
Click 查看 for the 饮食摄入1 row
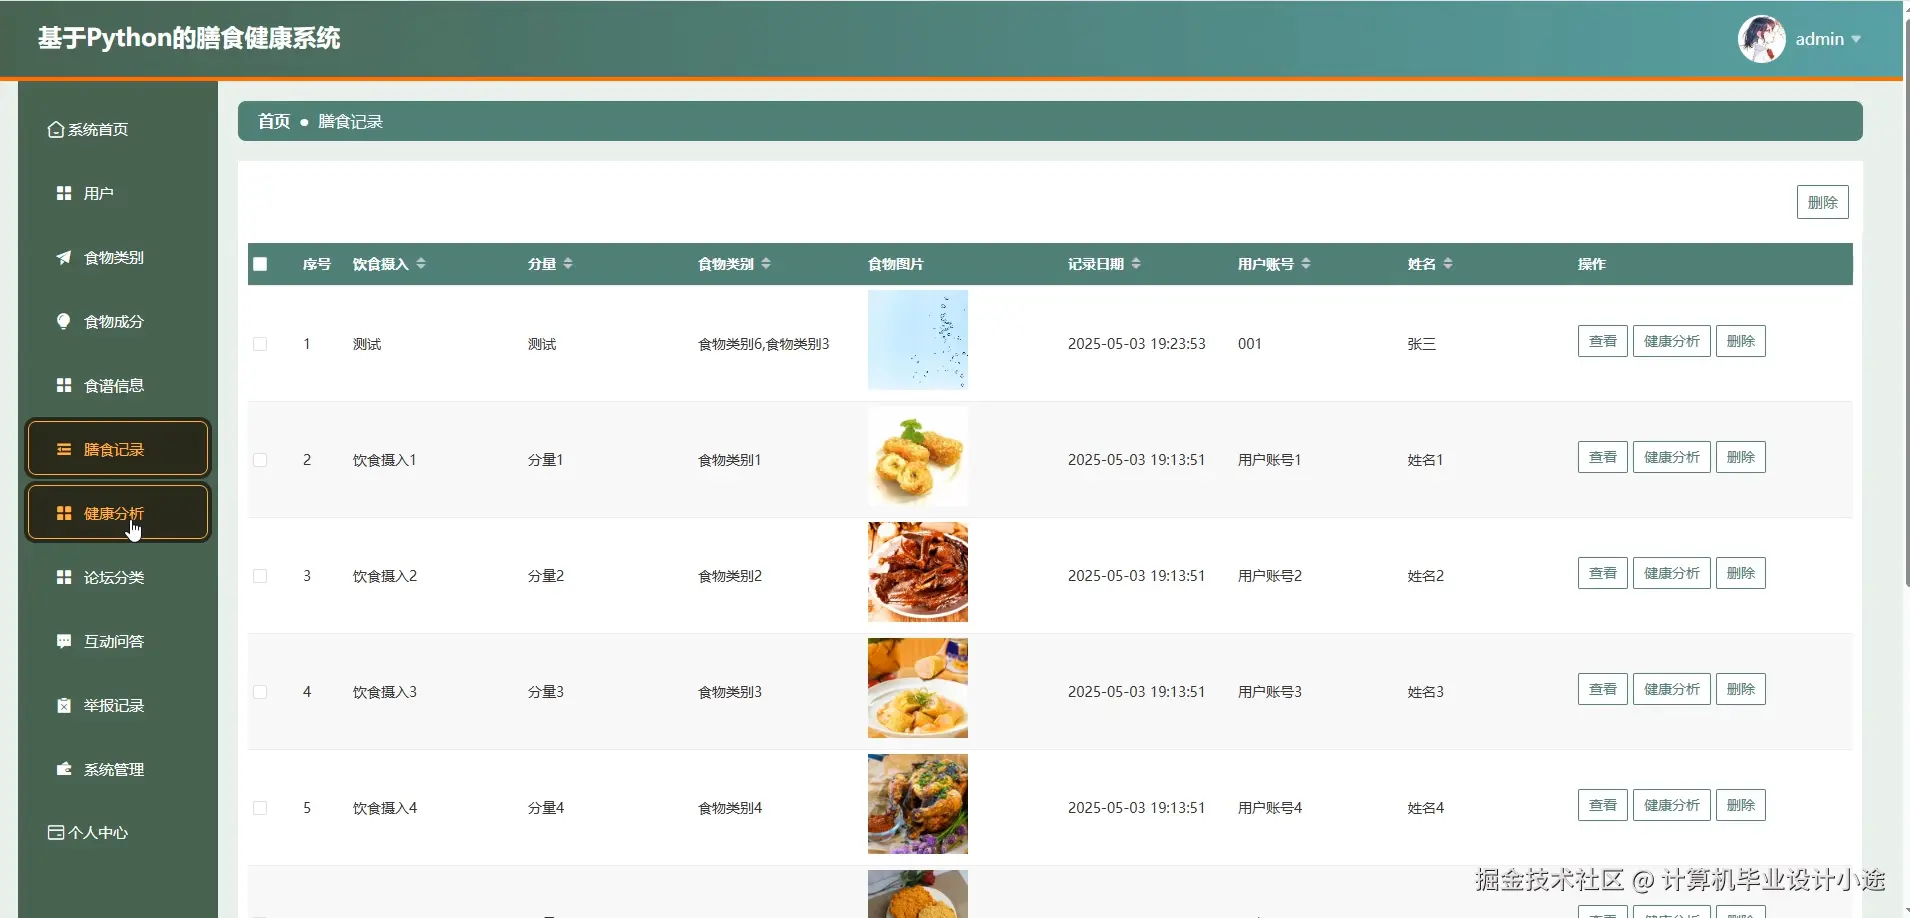(1603, 457)
